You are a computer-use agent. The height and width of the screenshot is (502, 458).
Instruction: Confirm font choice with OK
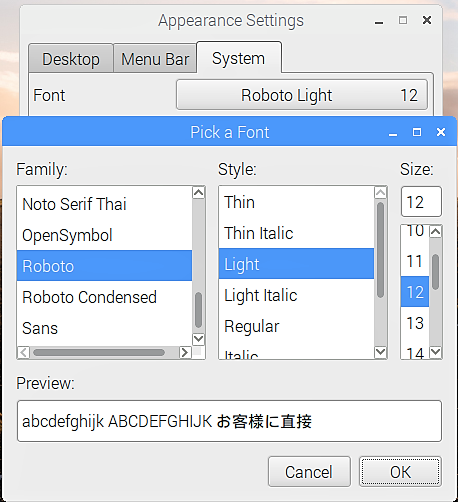(400, 472)
